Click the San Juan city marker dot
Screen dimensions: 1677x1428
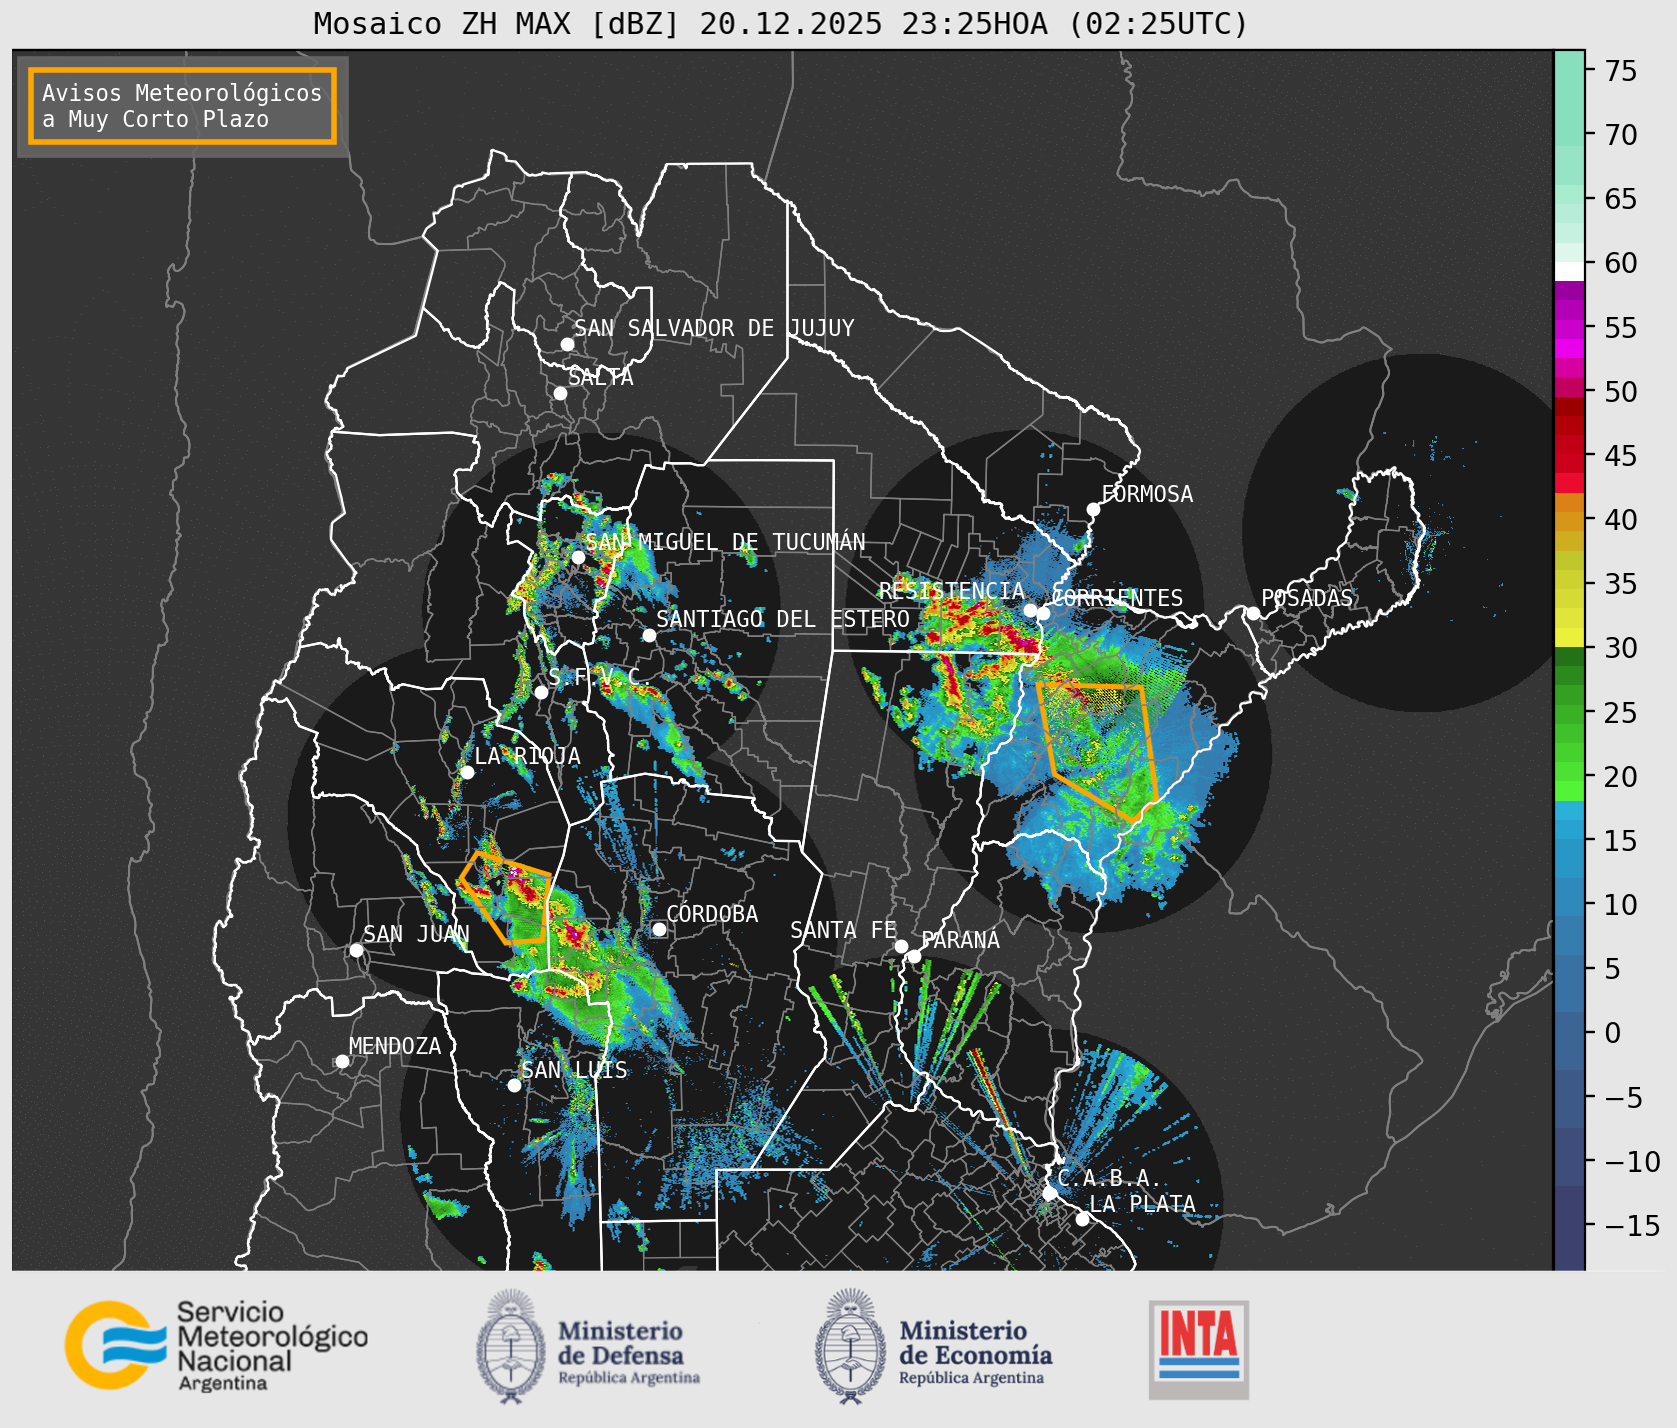click(356, 950)
